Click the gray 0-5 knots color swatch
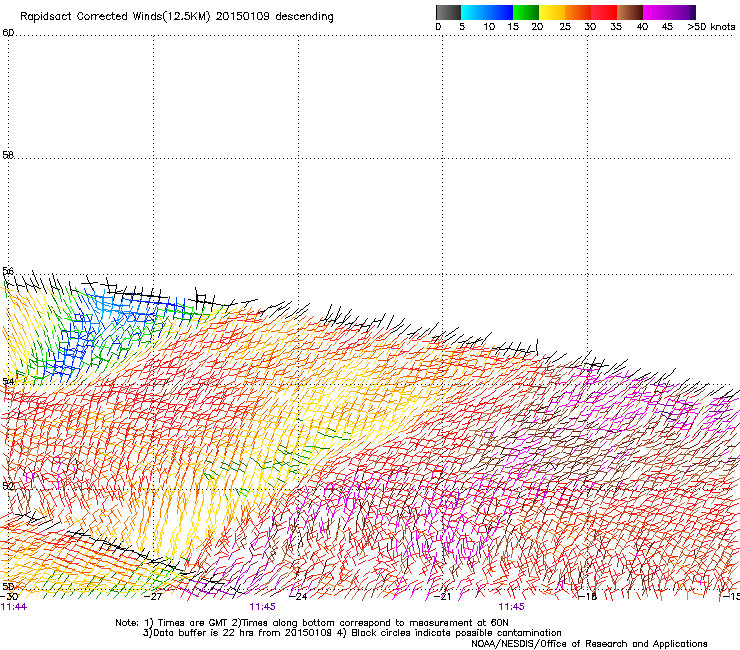The height and width of the screenshot is (650, 740). (x=448, y=12)
